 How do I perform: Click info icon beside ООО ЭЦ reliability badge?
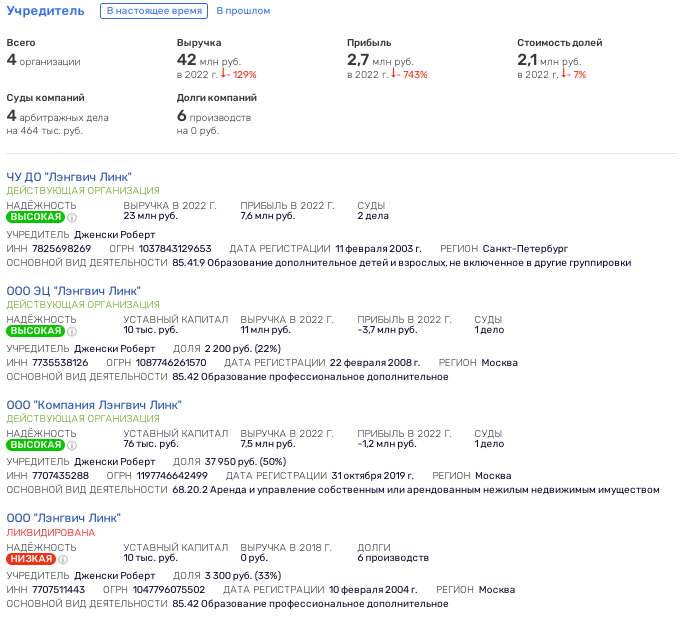coord(72,331)
